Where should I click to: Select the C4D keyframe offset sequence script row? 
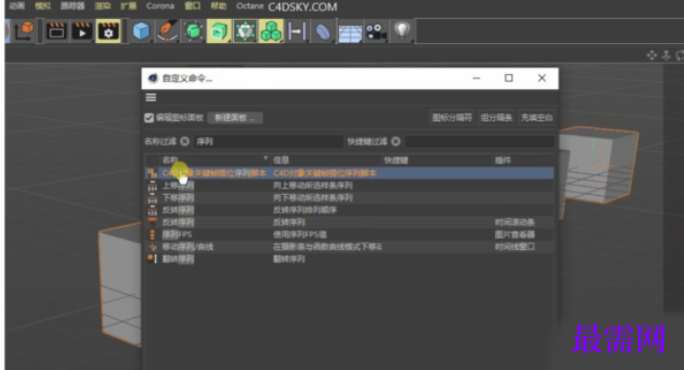(x=349, y=173)
